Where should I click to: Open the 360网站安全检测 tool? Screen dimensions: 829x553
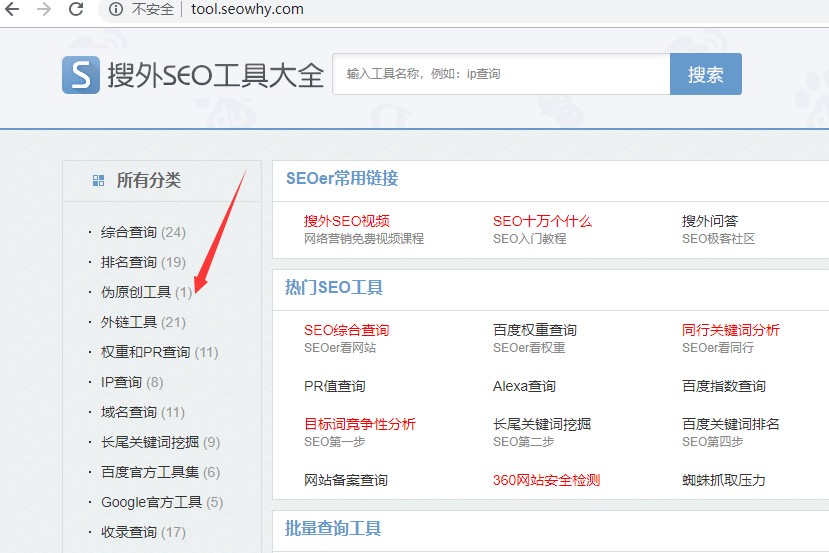pos(547,480)
